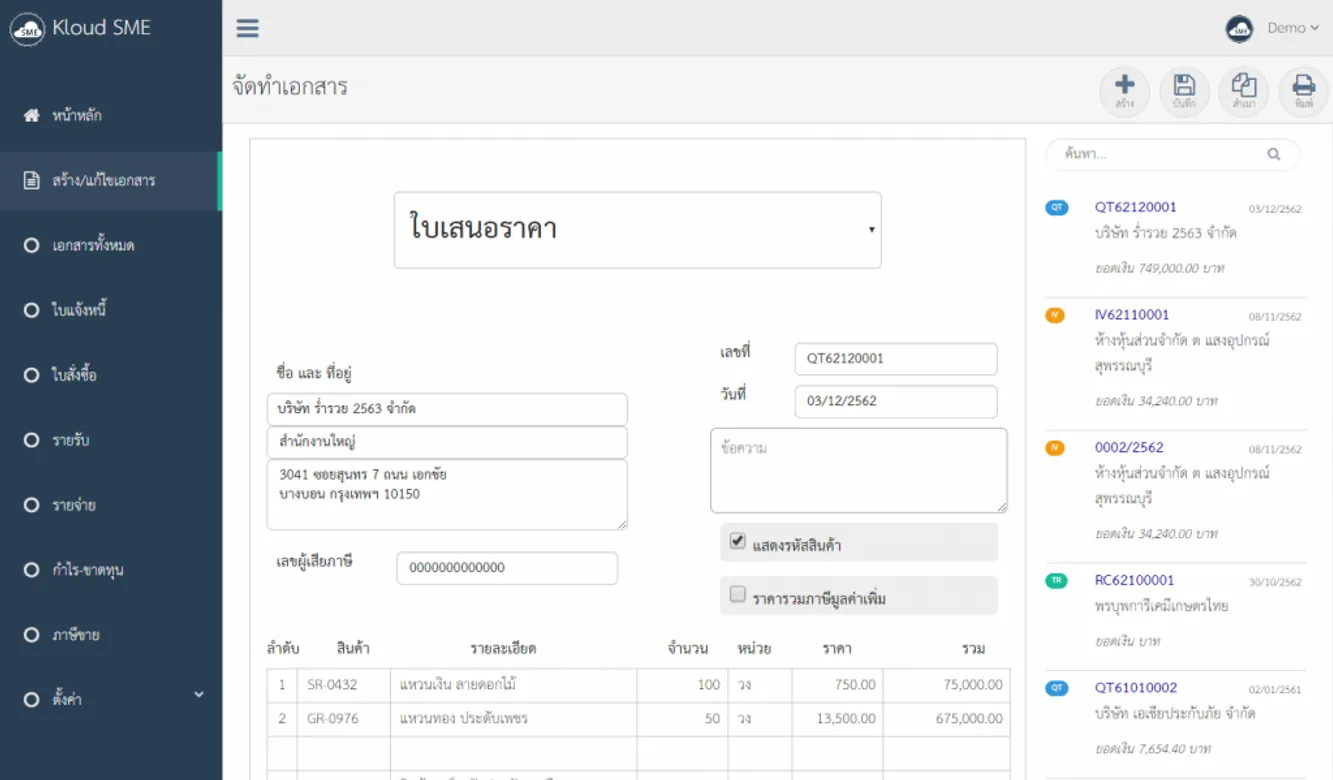Screen dimensions: 1333x780
Task: Enable the ราคารวมภาษีมูลค่าเพิ่ม checkbox
Action: 738,594
